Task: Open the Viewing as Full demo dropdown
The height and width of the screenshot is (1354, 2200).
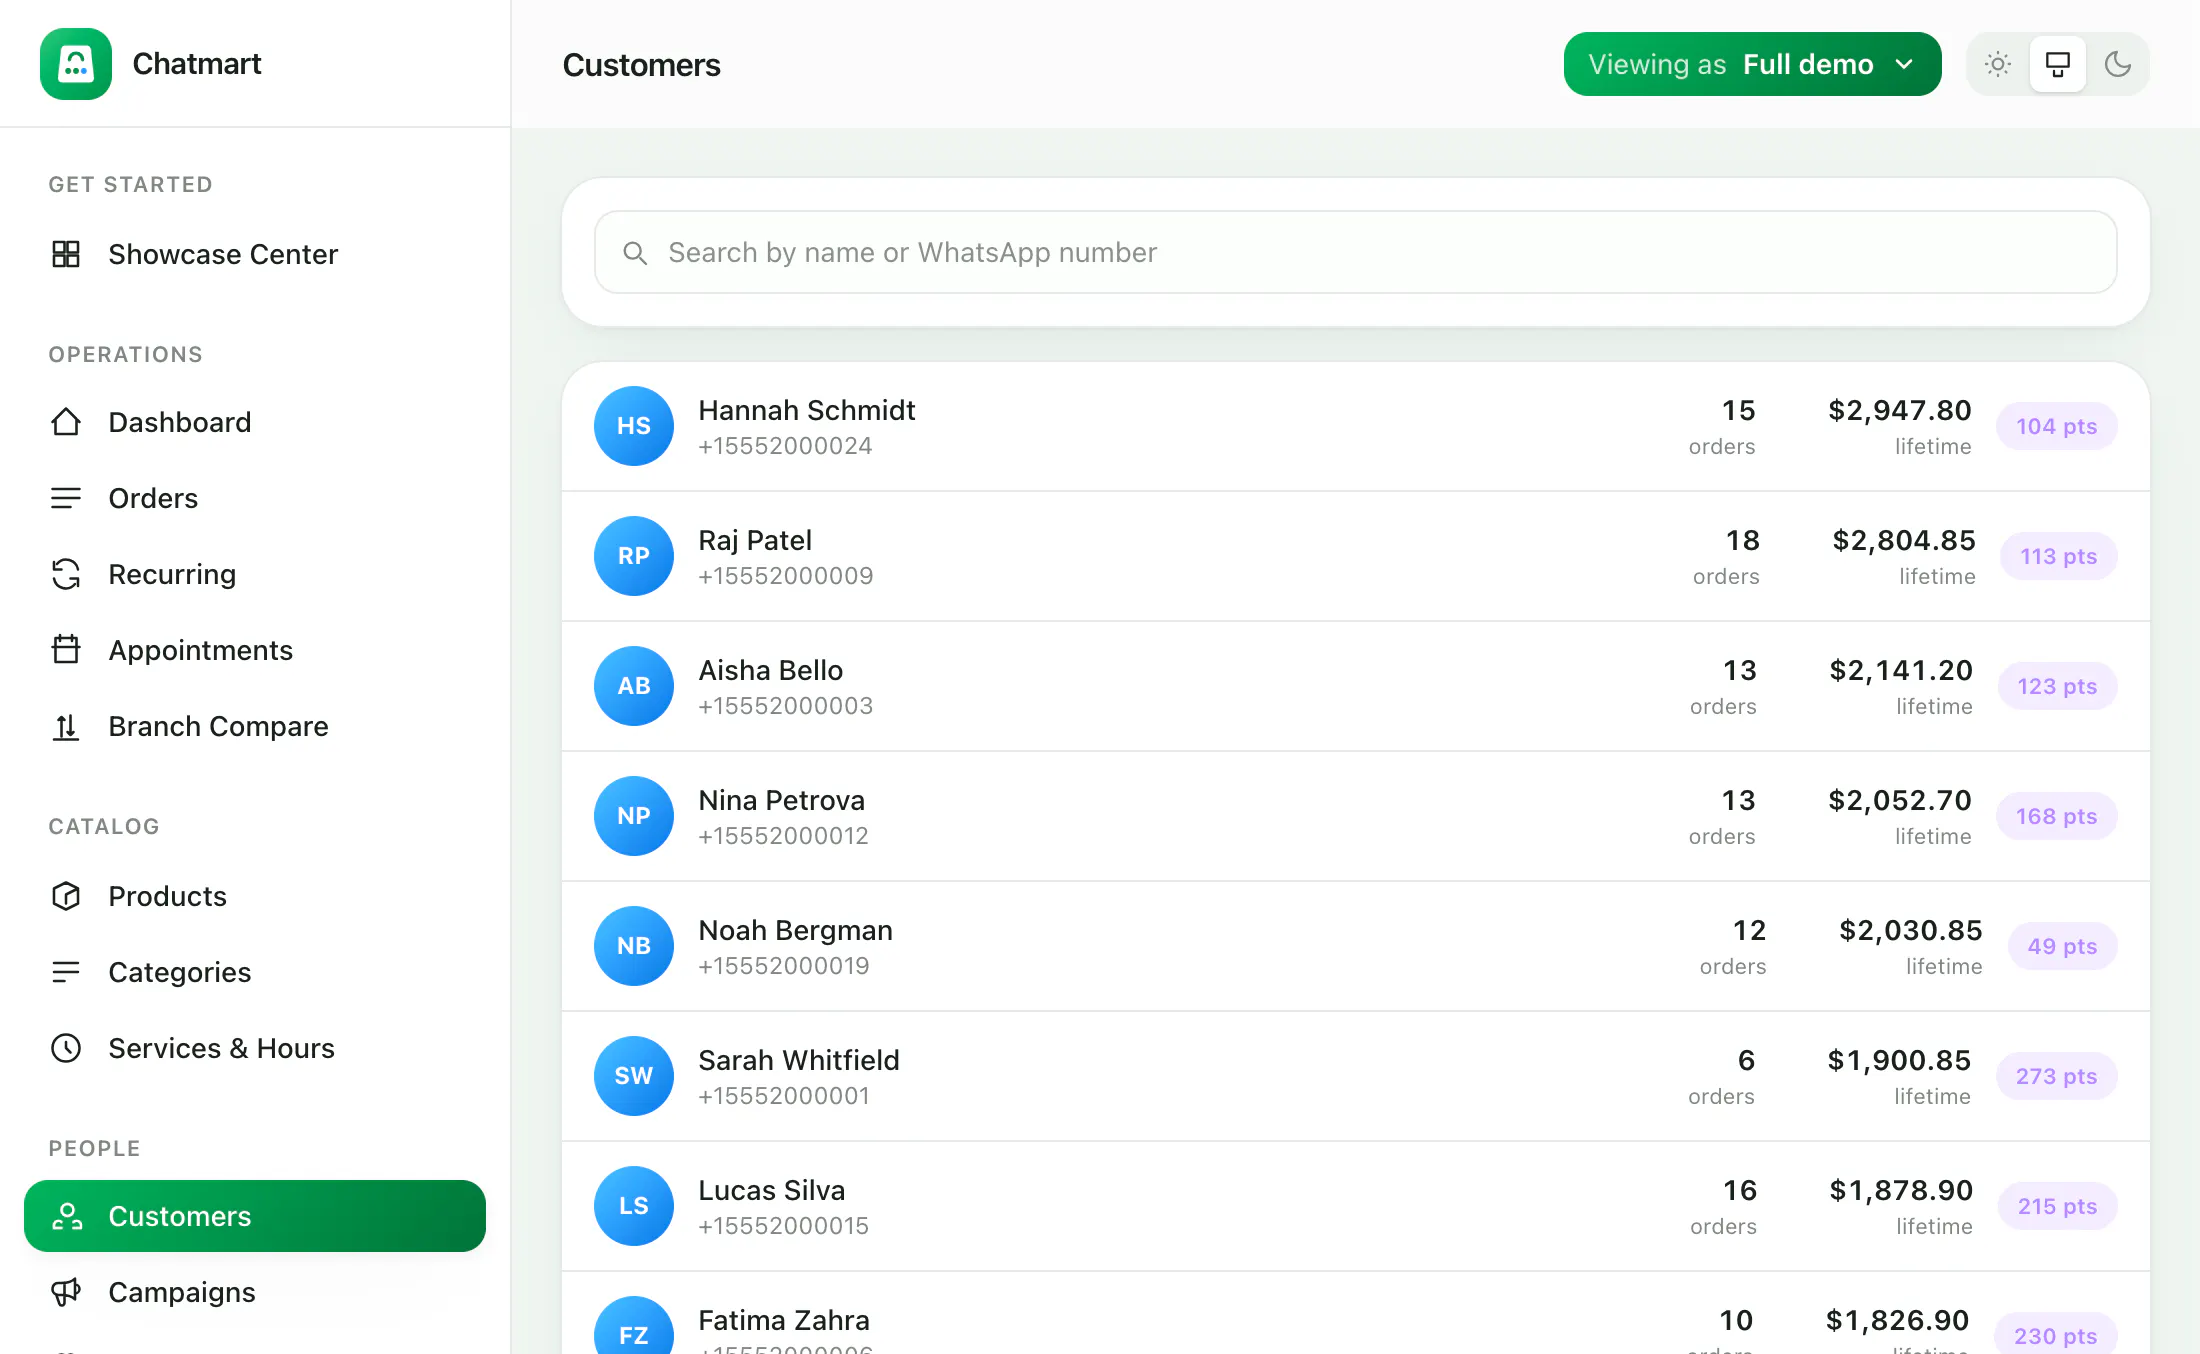Action: point(1752,64)
